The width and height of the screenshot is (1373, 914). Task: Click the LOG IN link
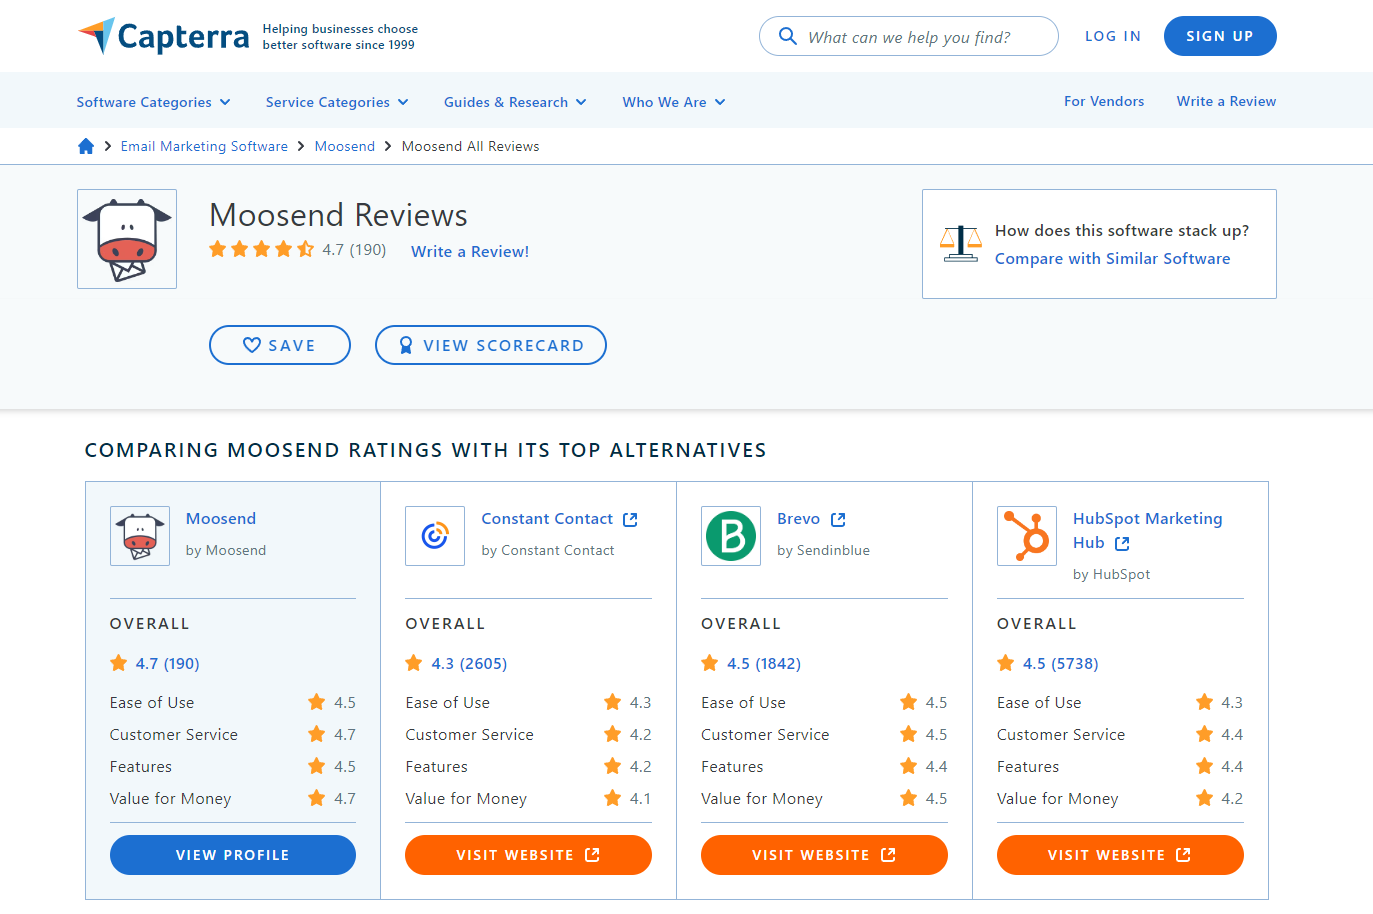point(1113,36)
